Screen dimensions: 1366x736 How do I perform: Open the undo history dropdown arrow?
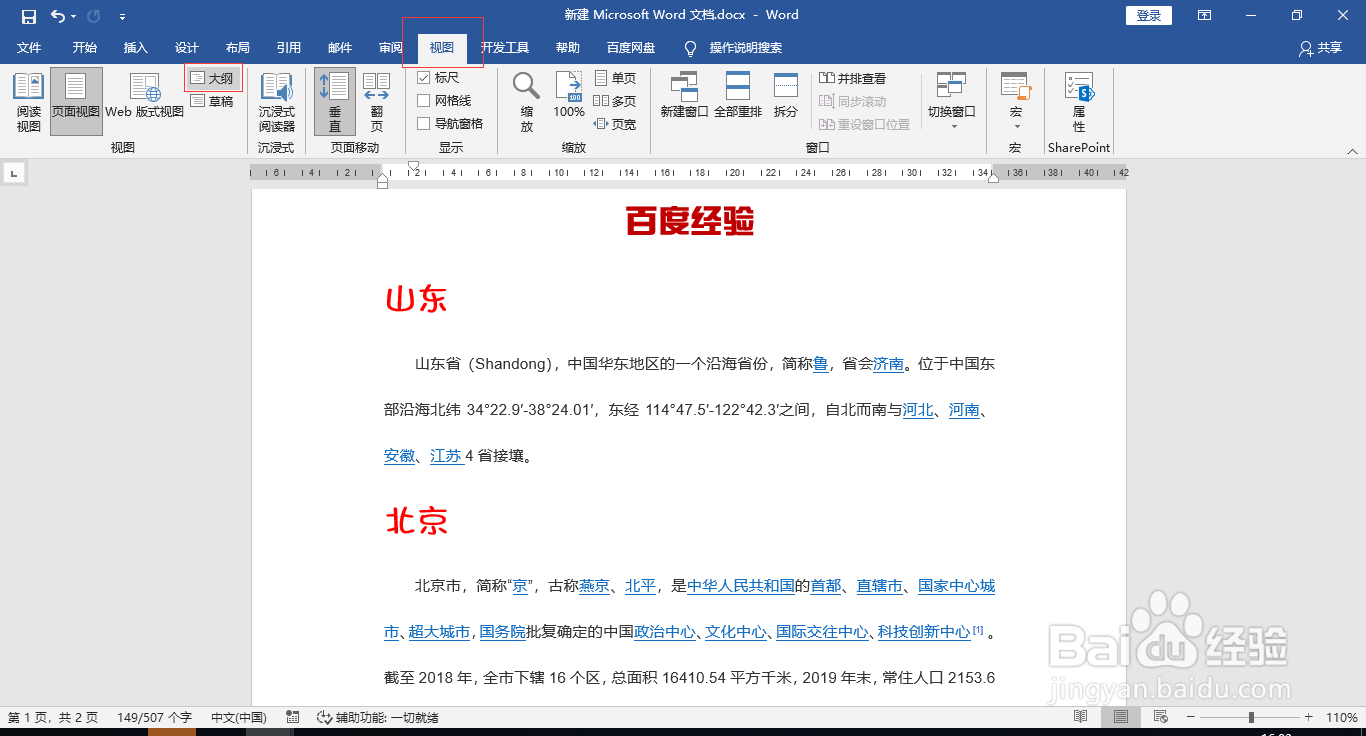click(74, 17)
